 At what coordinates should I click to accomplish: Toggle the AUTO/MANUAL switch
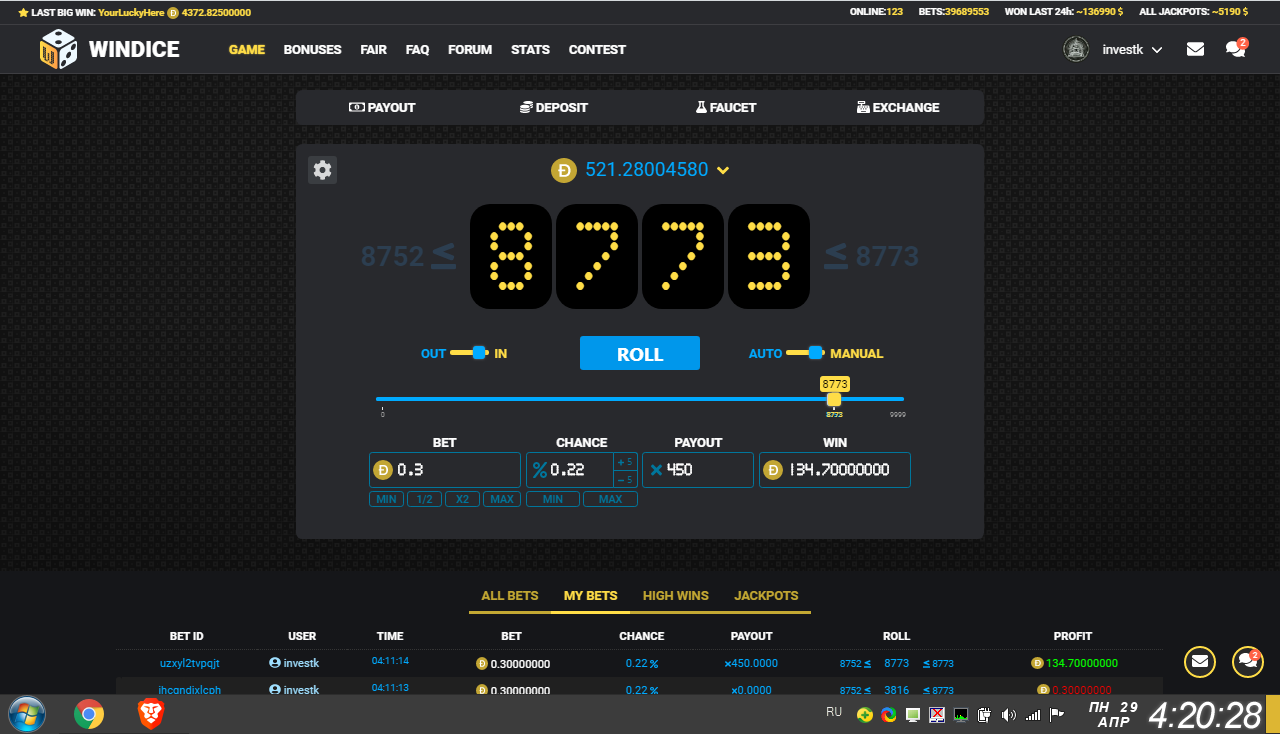click(x=805, y=353)
